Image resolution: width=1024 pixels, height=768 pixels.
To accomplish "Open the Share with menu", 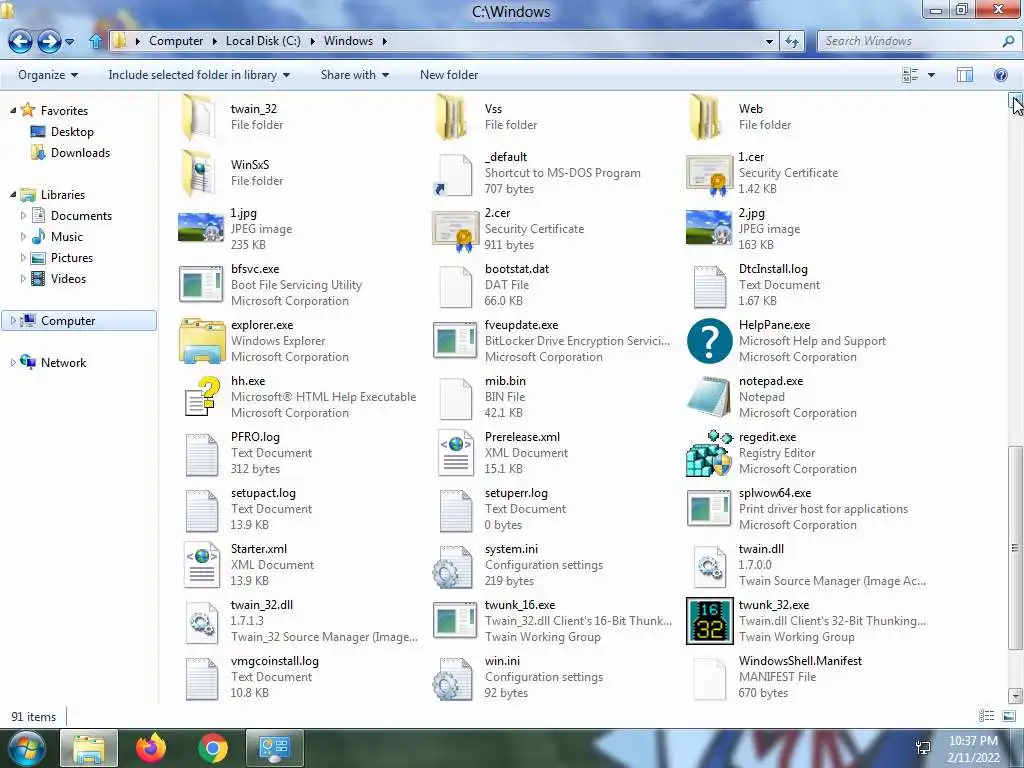I will [x=355, y=75].
